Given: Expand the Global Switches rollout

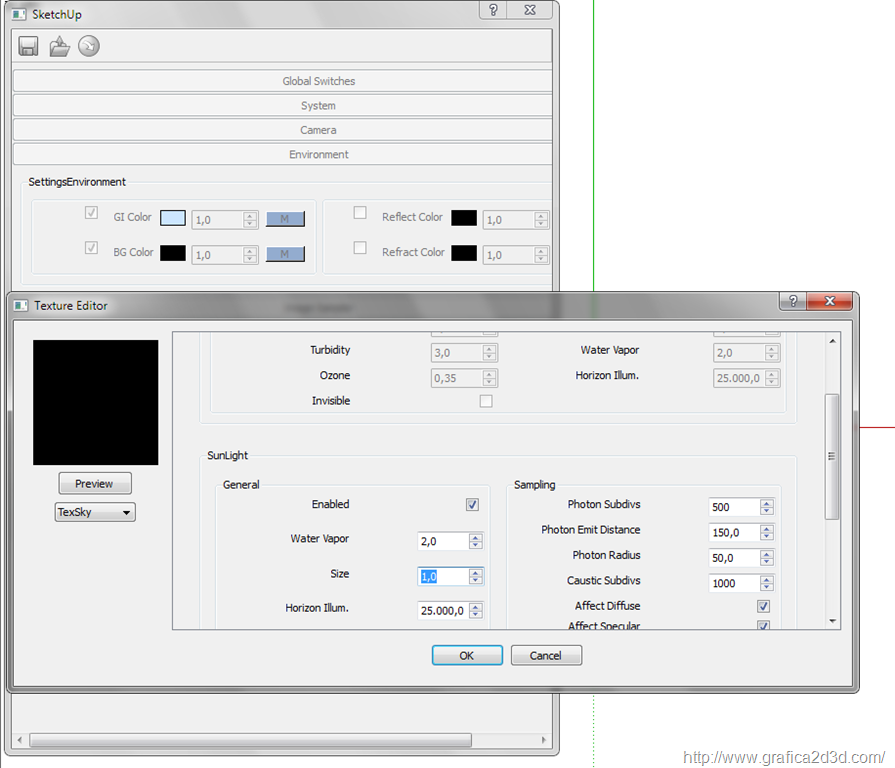Looking at the screenshot, I should pos(283,81).
